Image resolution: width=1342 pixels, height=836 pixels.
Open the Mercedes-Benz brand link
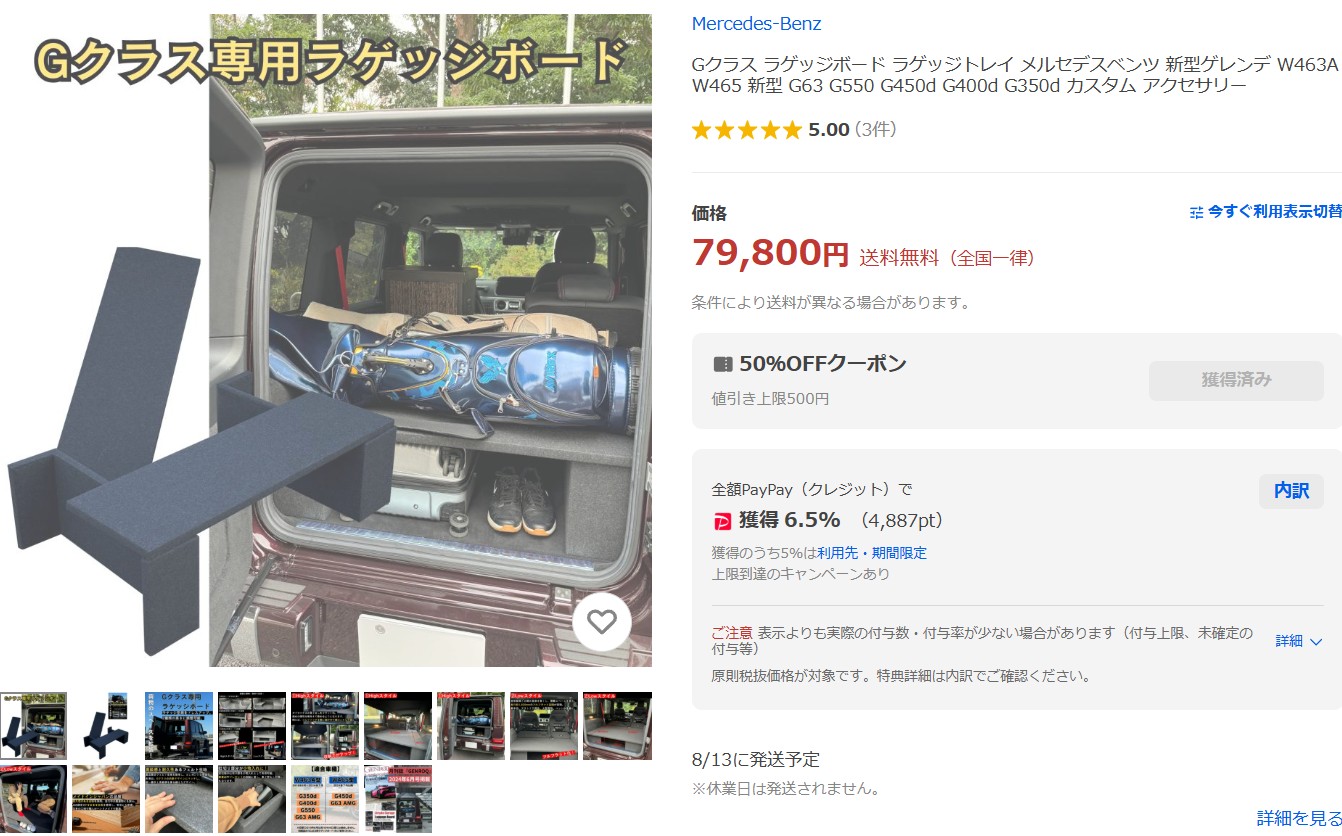(756, 24)
